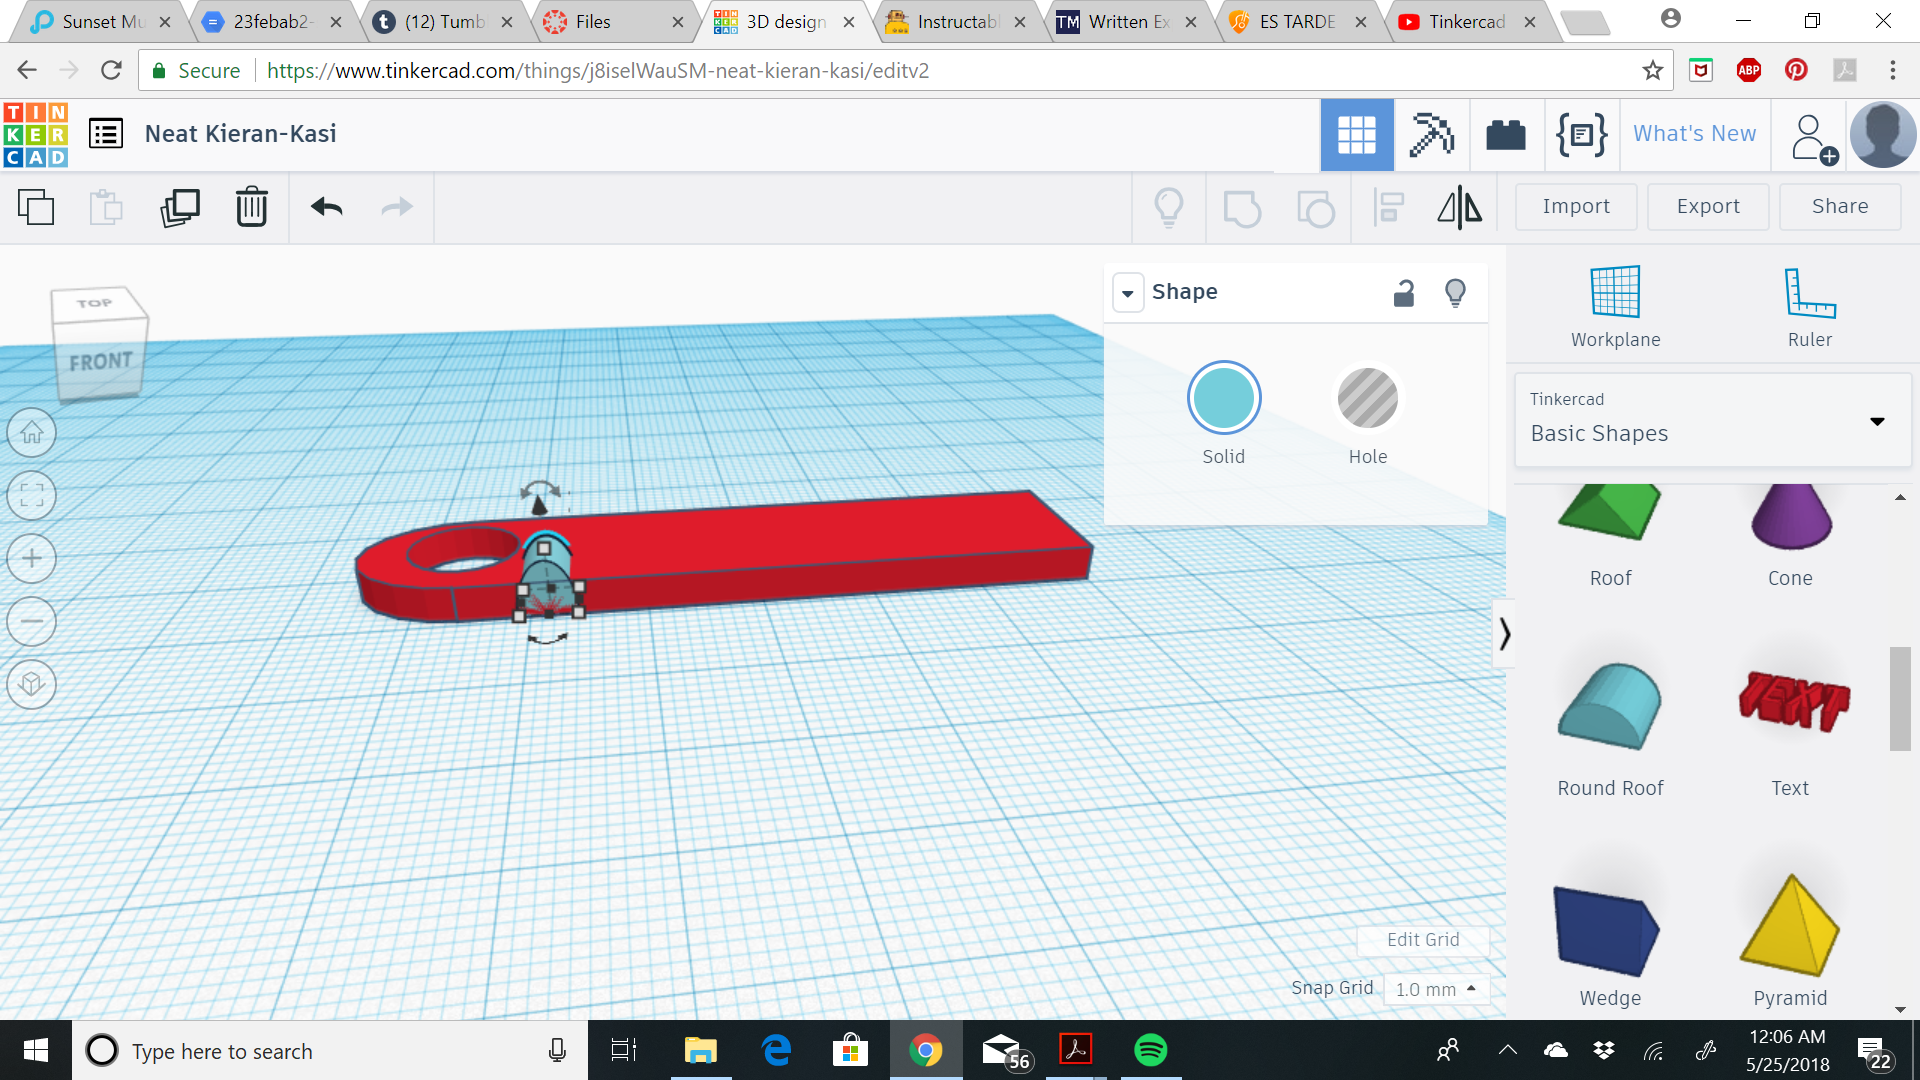
Task: Click the invite collaborator icon
Action: (x=1813, y=138)
